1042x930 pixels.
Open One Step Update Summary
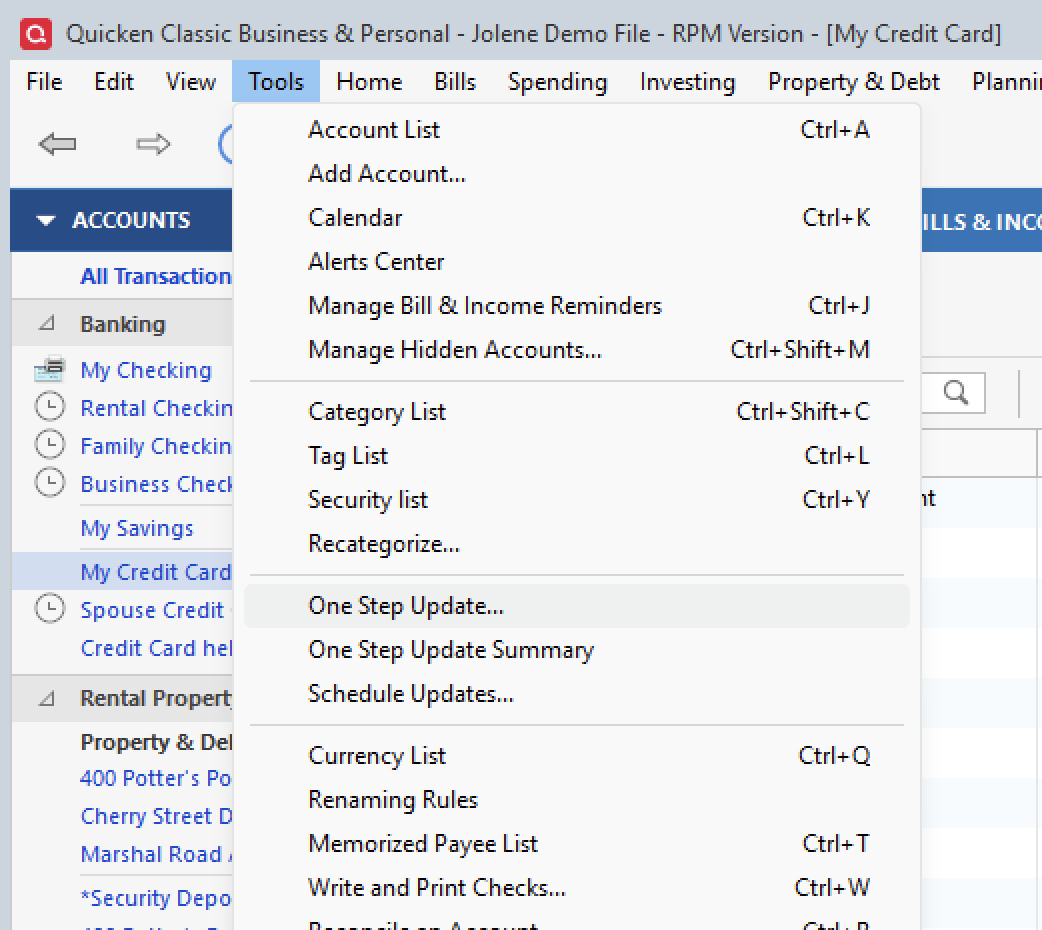576,649
